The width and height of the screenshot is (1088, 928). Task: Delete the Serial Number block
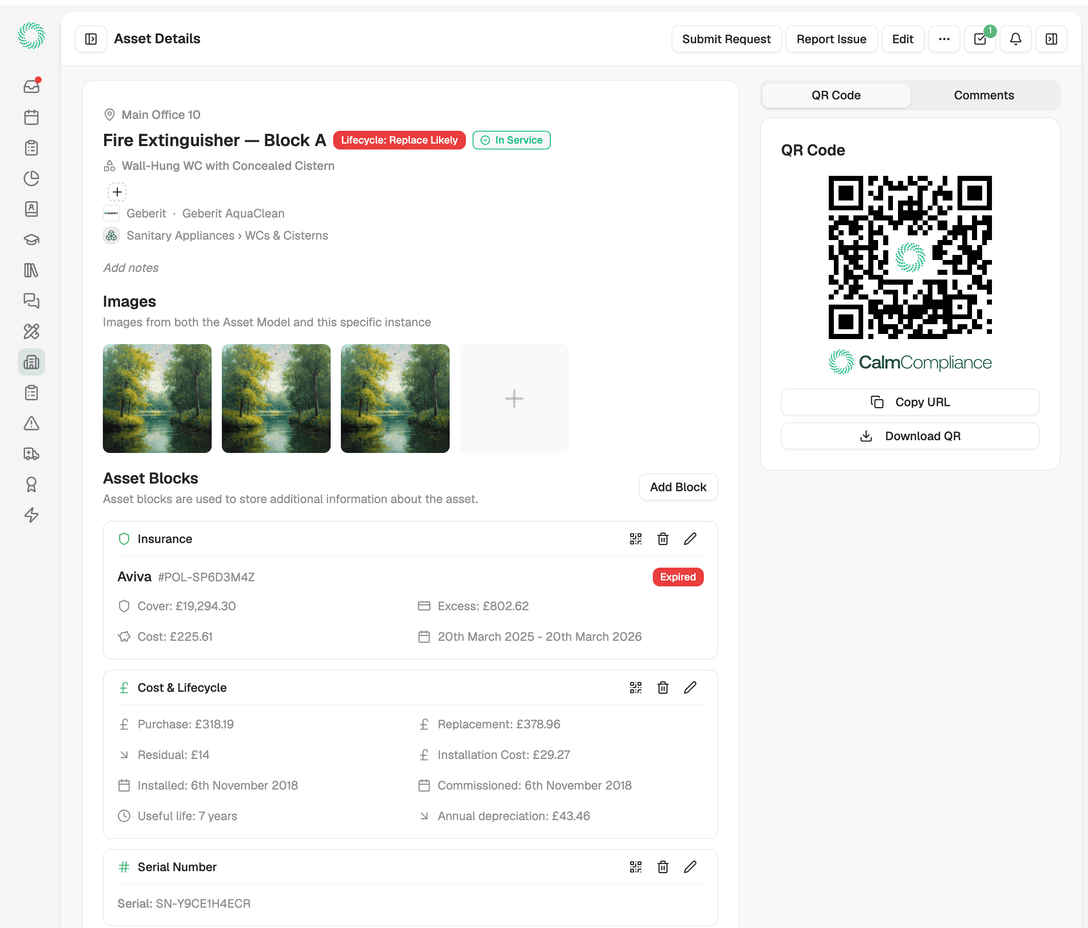(x=663, y=867)
